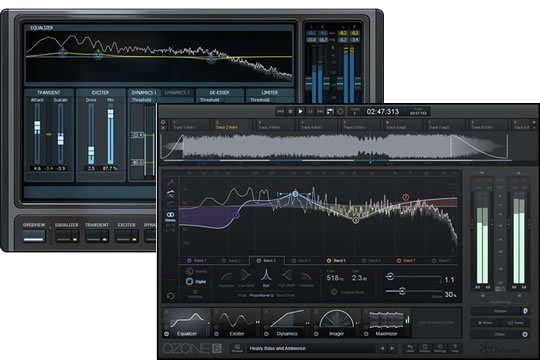
Task: Click preset name Heavy Bass and Ambience
Action: (x=278, y=348)
